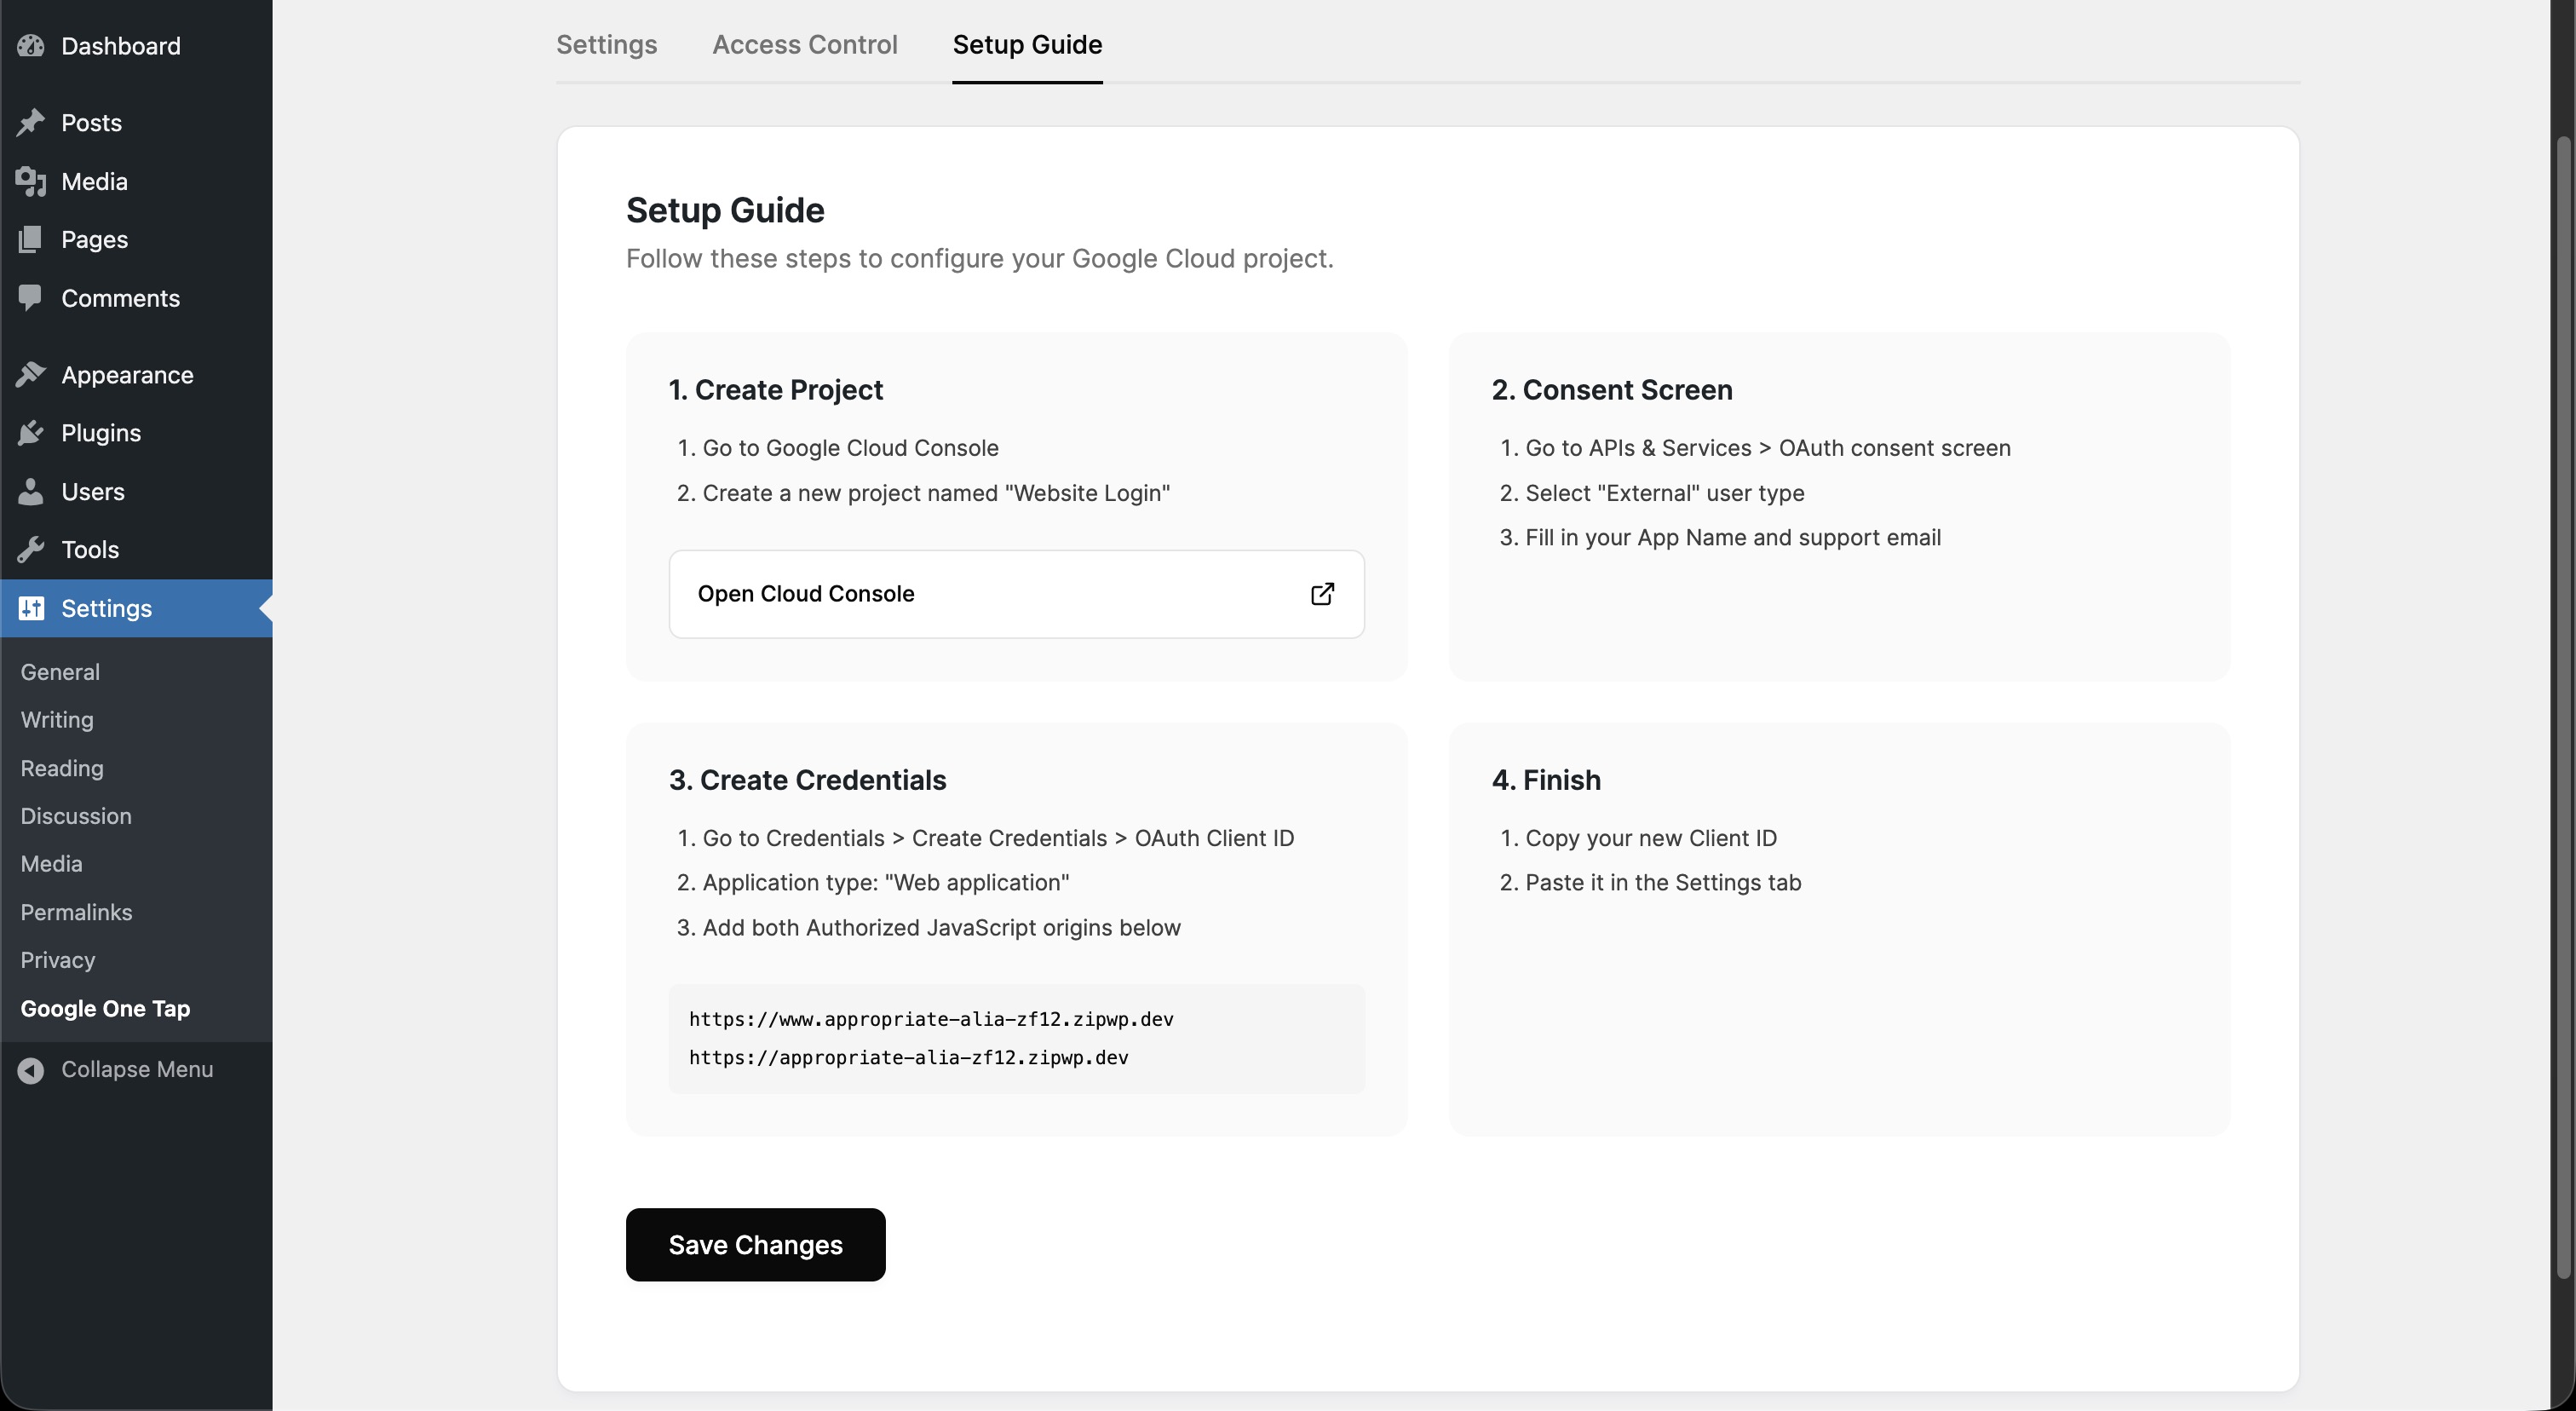Viewport: 2576px width, 1411px height.
Task: Switch to the Access Control tab
Action: (x=804, y=45)
